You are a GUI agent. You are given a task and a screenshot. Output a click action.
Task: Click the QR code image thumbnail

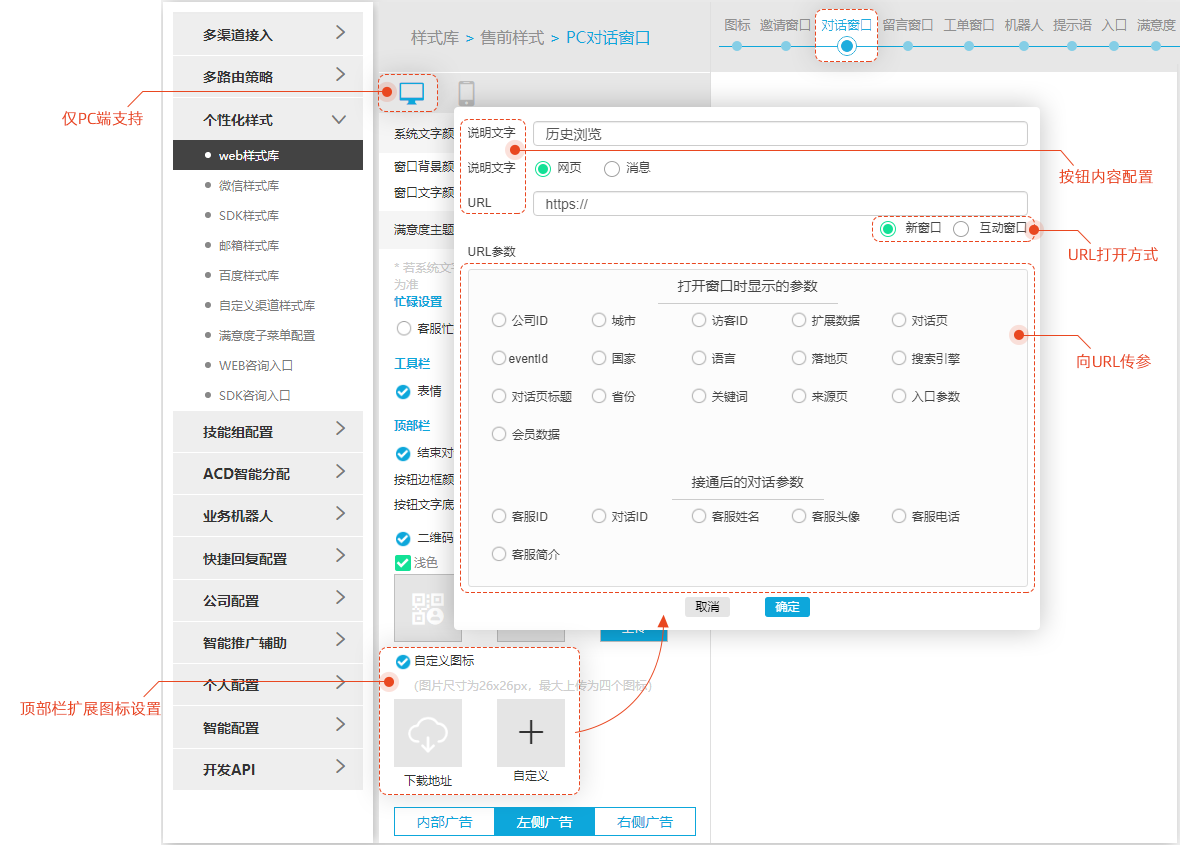[x=428, y=608]
